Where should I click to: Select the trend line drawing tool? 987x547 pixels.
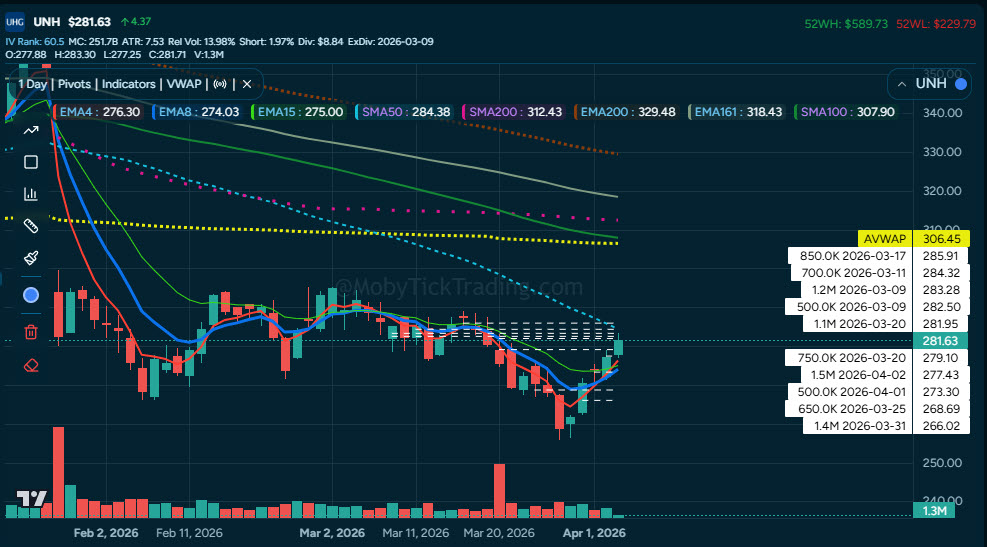point(30,130)
